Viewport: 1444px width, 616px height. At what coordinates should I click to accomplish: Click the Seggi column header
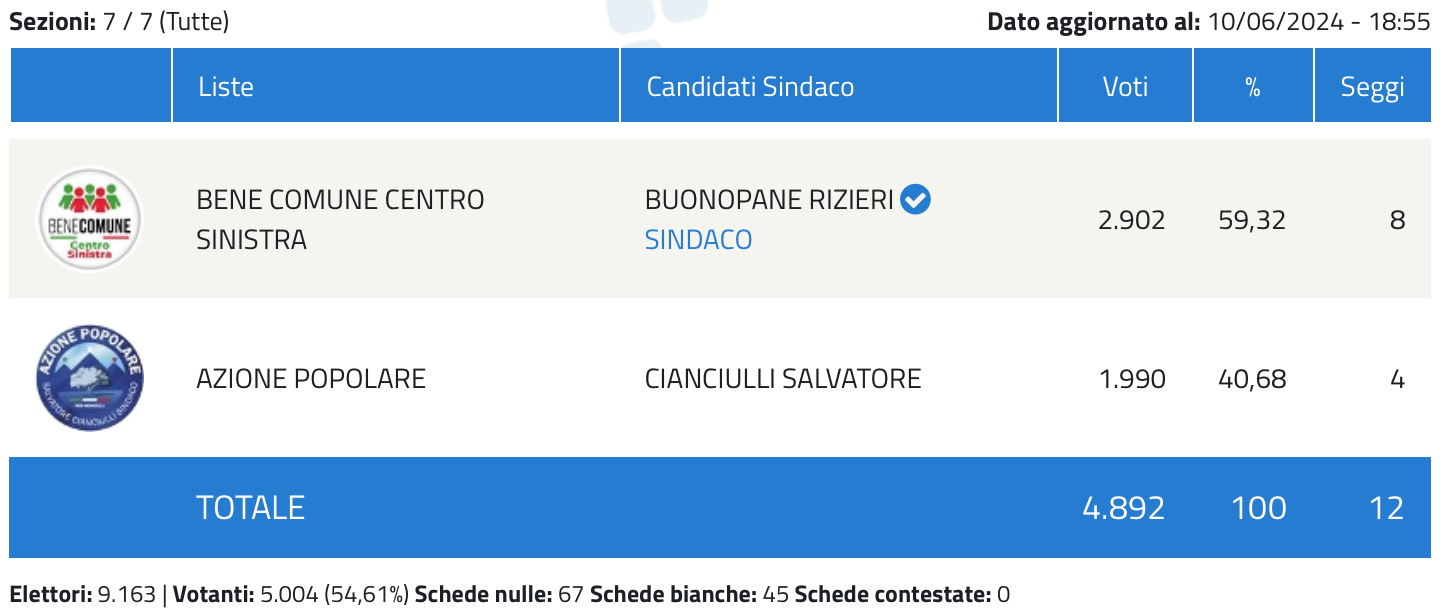[1373, 86]
